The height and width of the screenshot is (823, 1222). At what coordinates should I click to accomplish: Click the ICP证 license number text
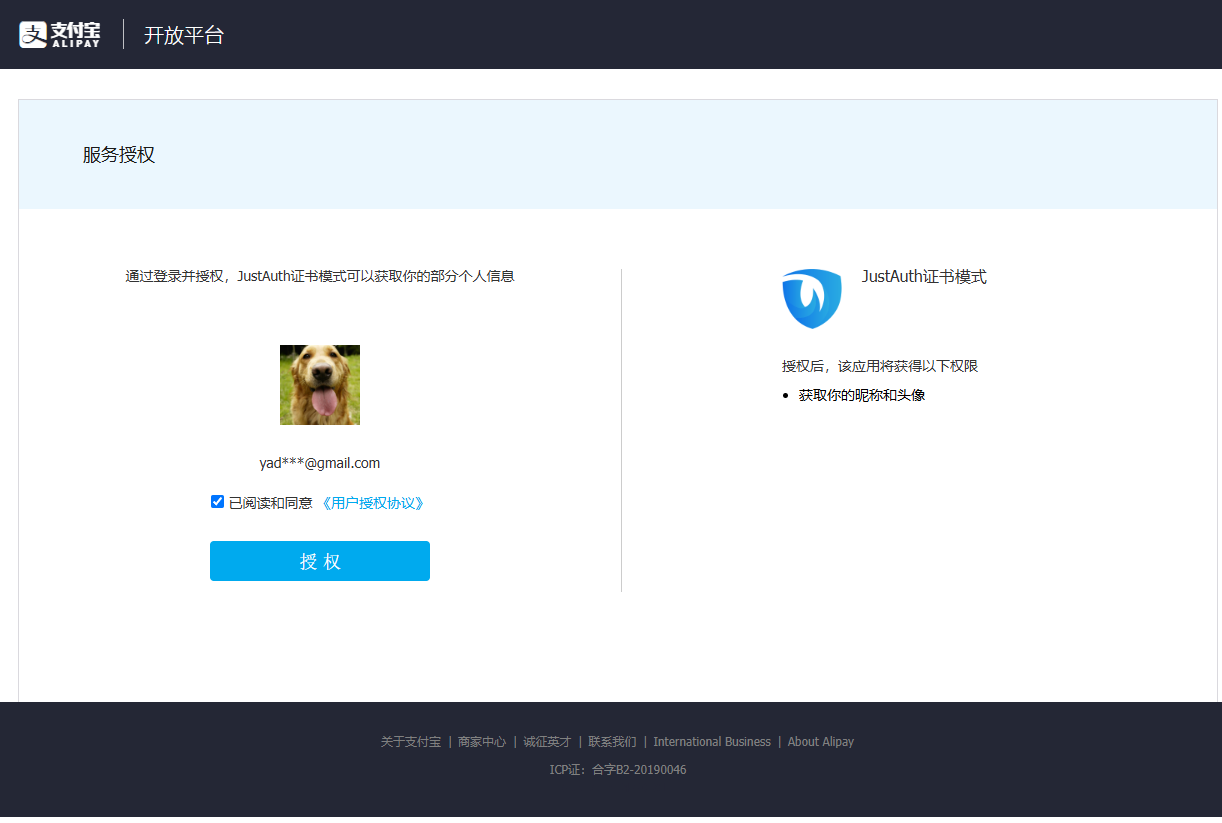(618, 770)
